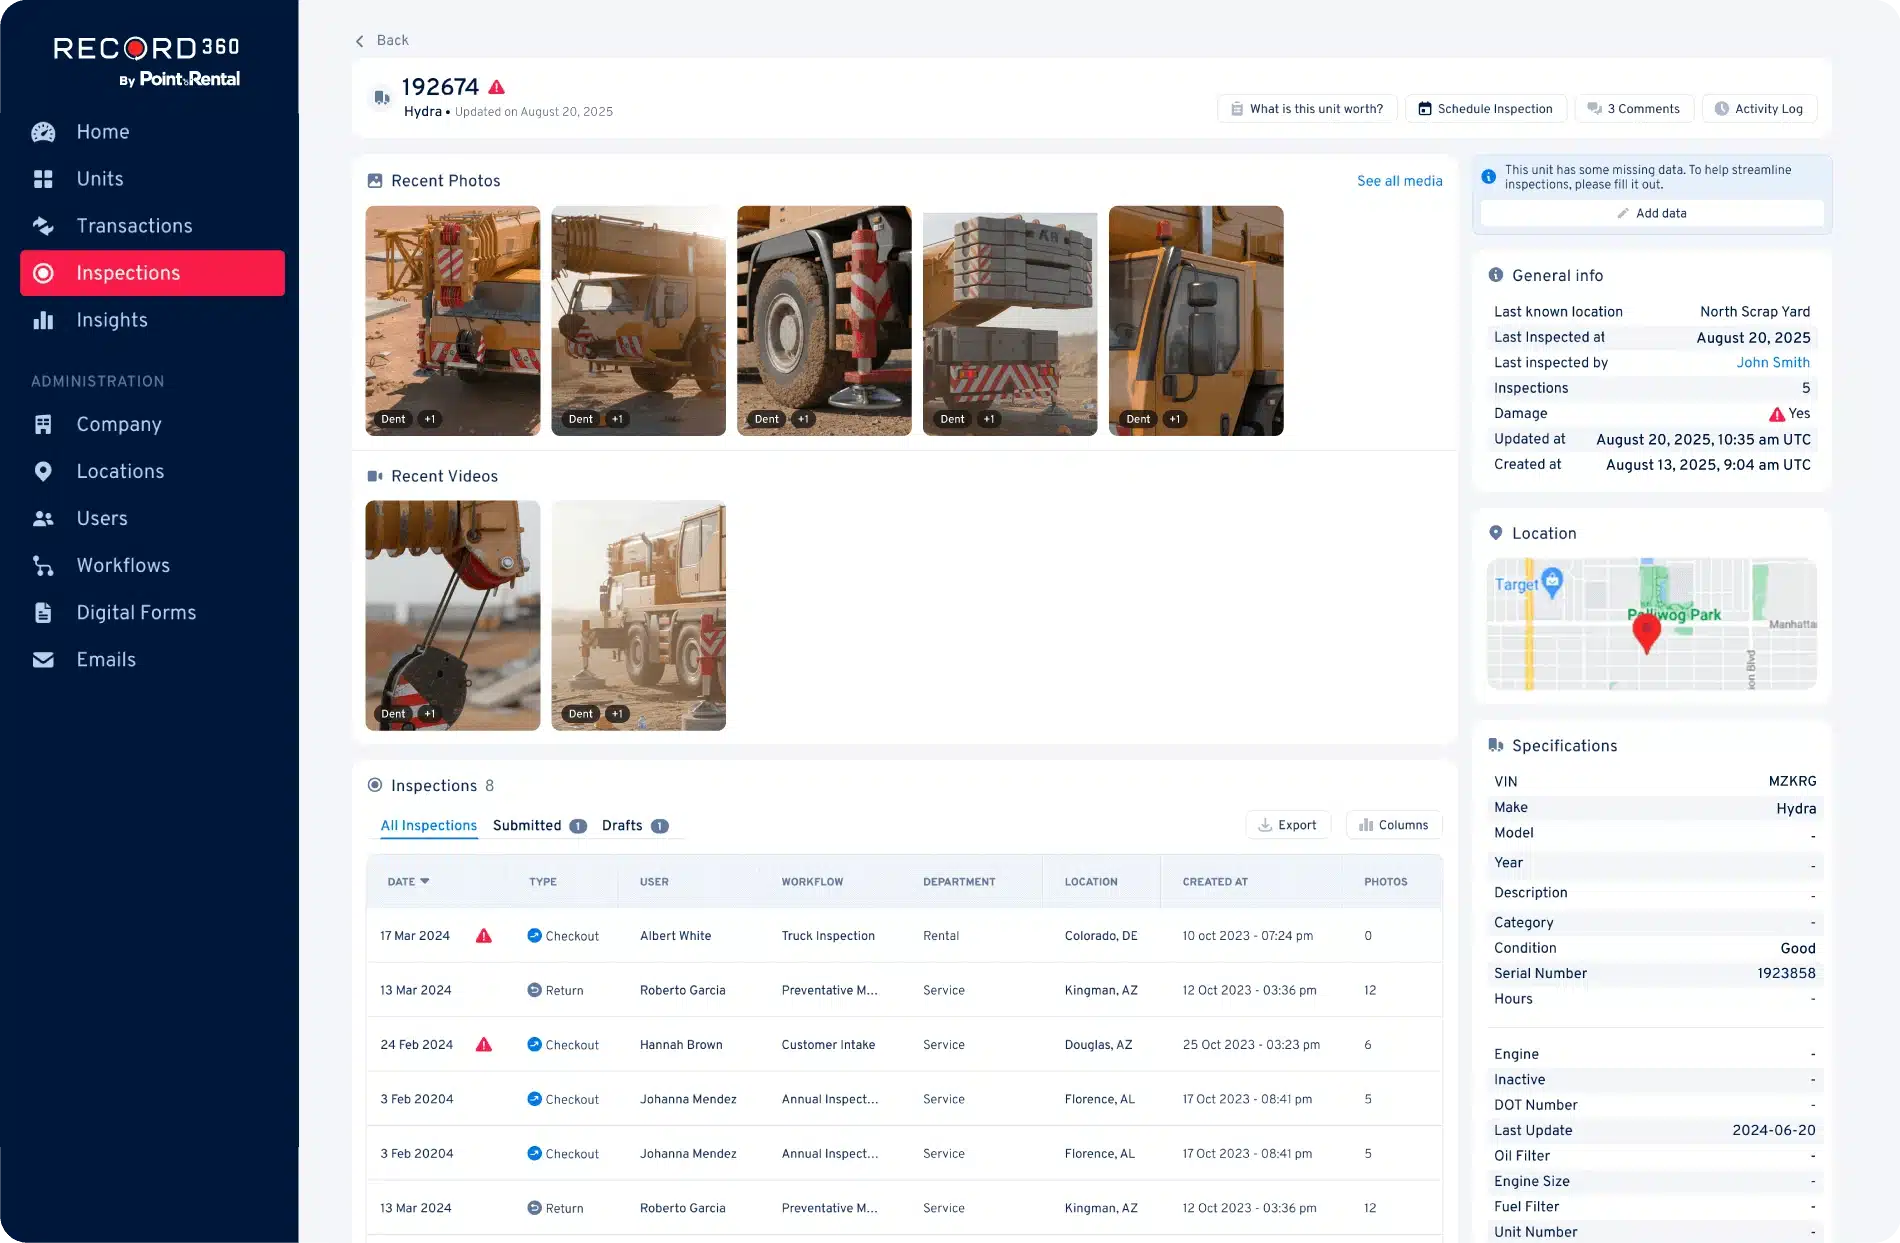This screenshot has width=1900, height=1243.
Task: Click the Emails envelope icon
Action: (x=43, y=660)
